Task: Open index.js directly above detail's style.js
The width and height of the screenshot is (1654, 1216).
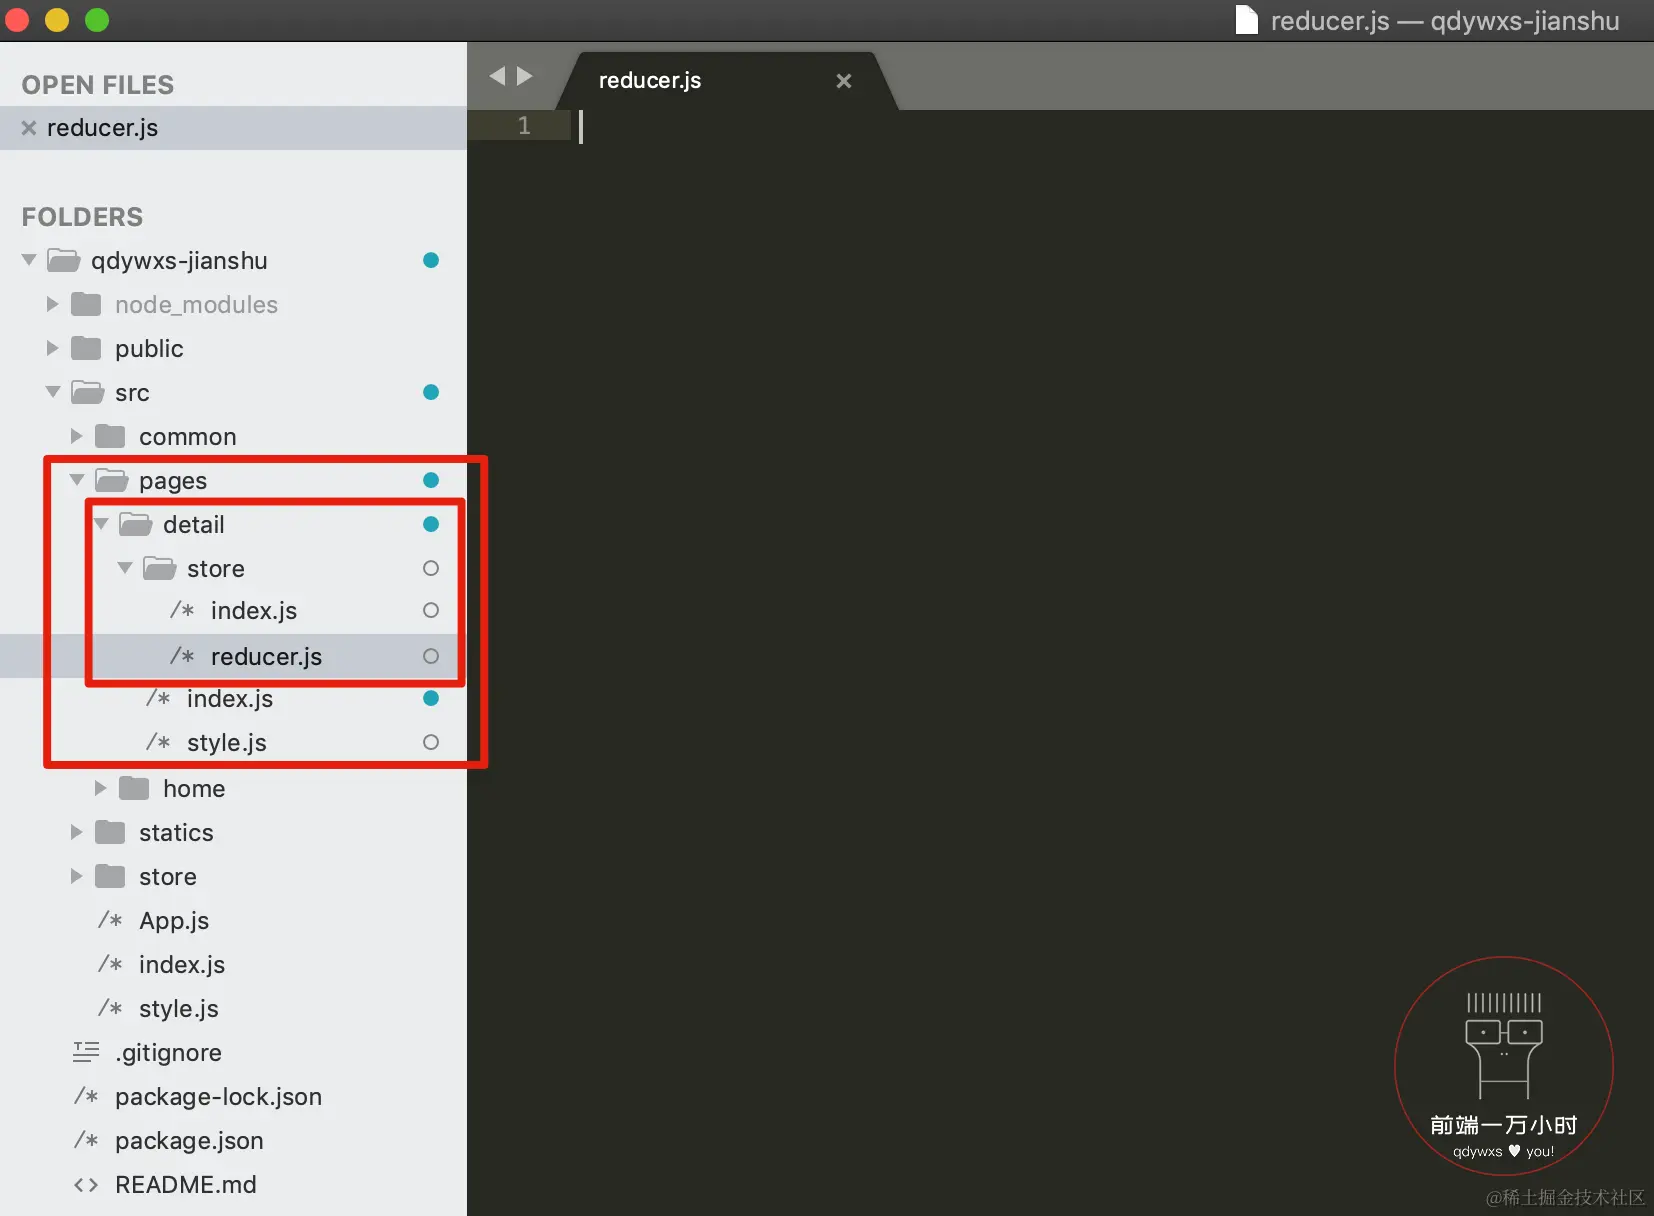Action: point(230,699)
